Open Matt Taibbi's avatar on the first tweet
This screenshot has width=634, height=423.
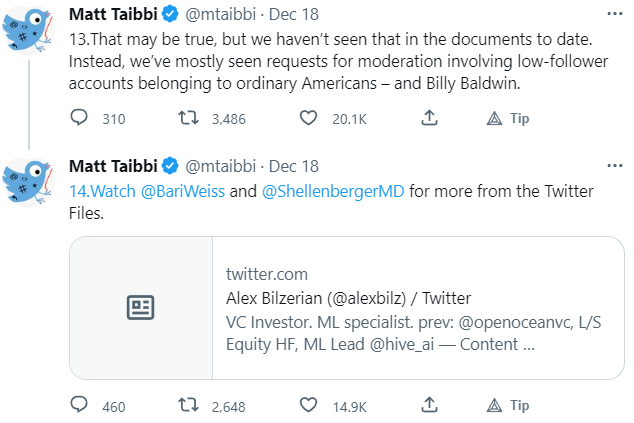[x=28, y=28]
